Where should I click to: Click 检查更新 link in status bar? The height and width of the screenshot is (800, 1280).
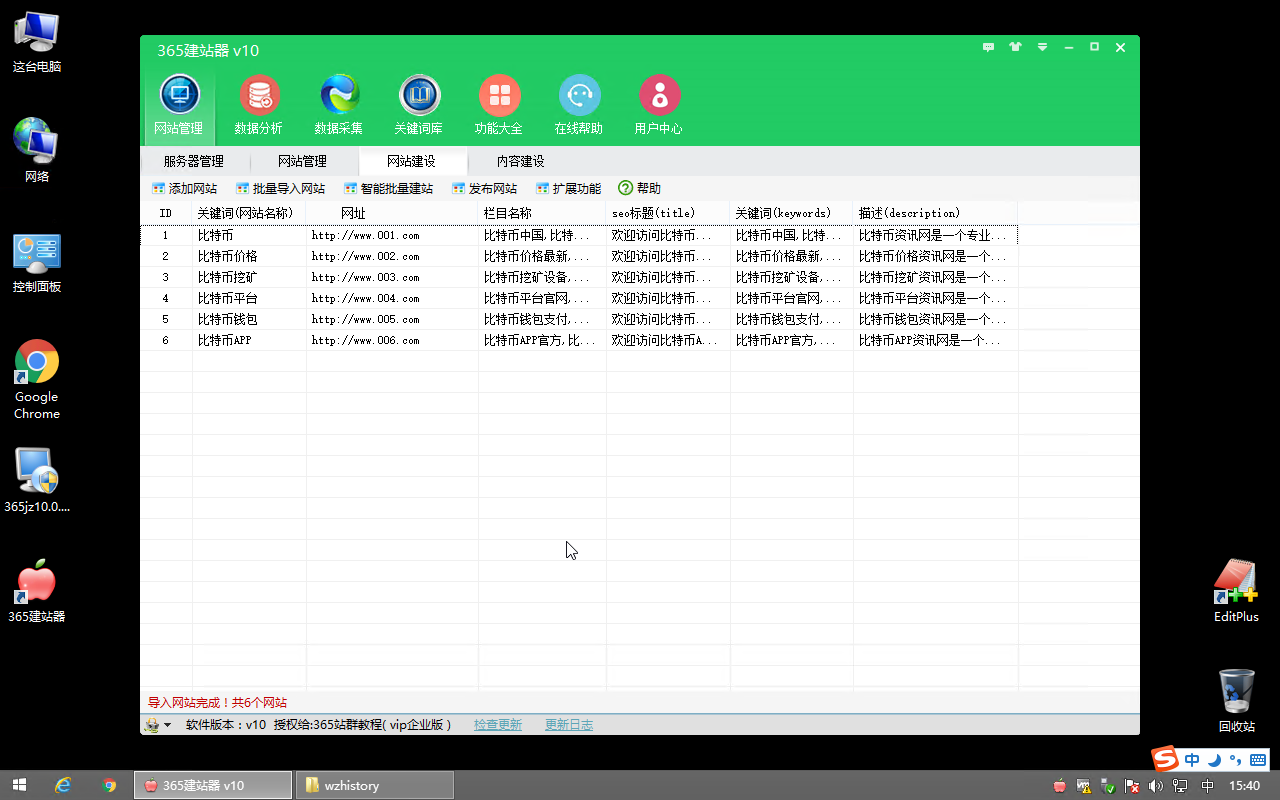(x=498, y=725)
